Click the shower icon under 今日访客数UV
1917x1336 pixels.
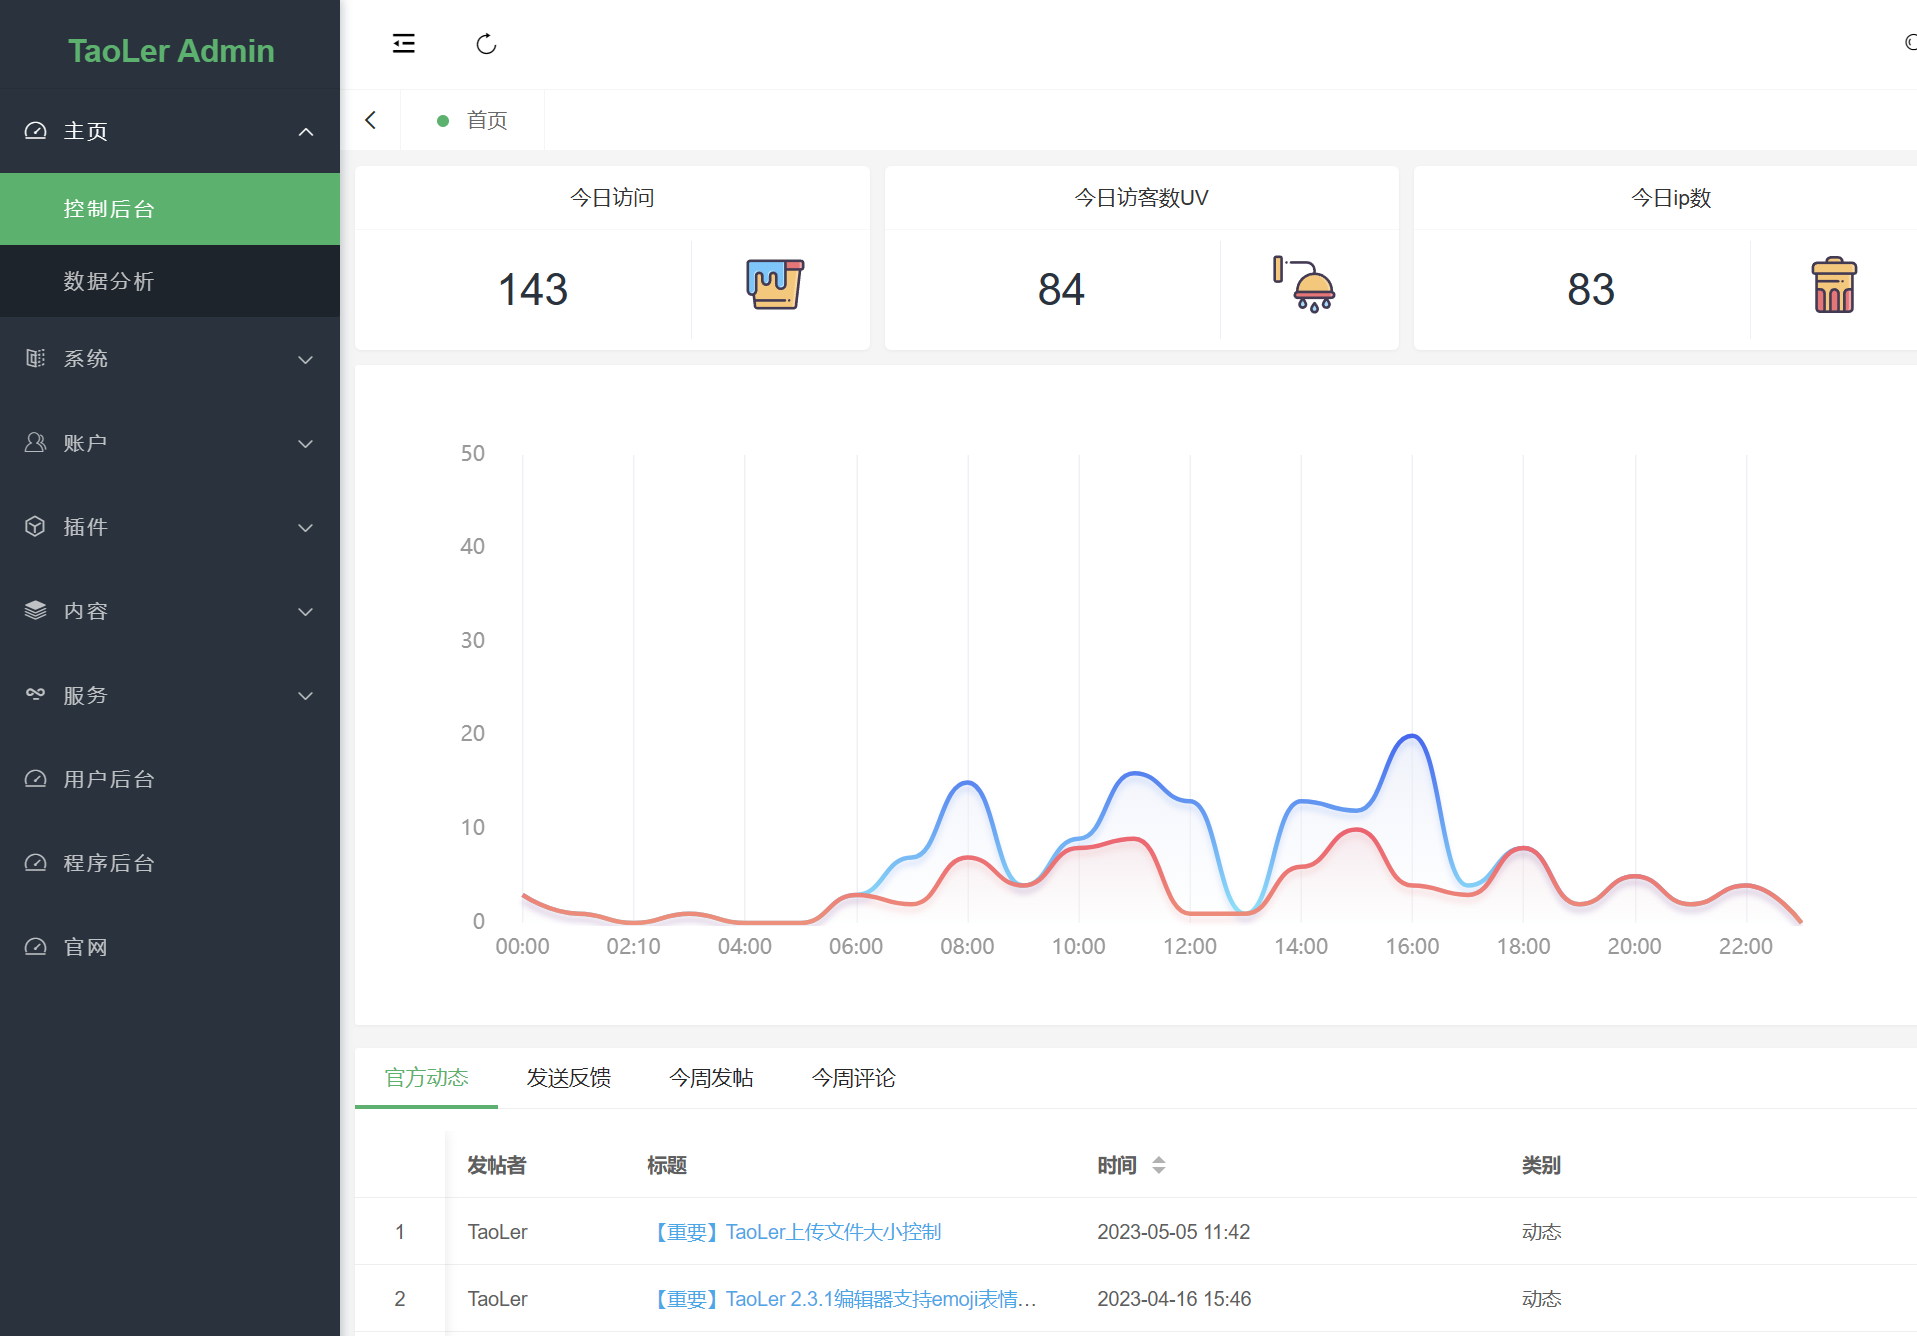click(x=1304, y=285)
